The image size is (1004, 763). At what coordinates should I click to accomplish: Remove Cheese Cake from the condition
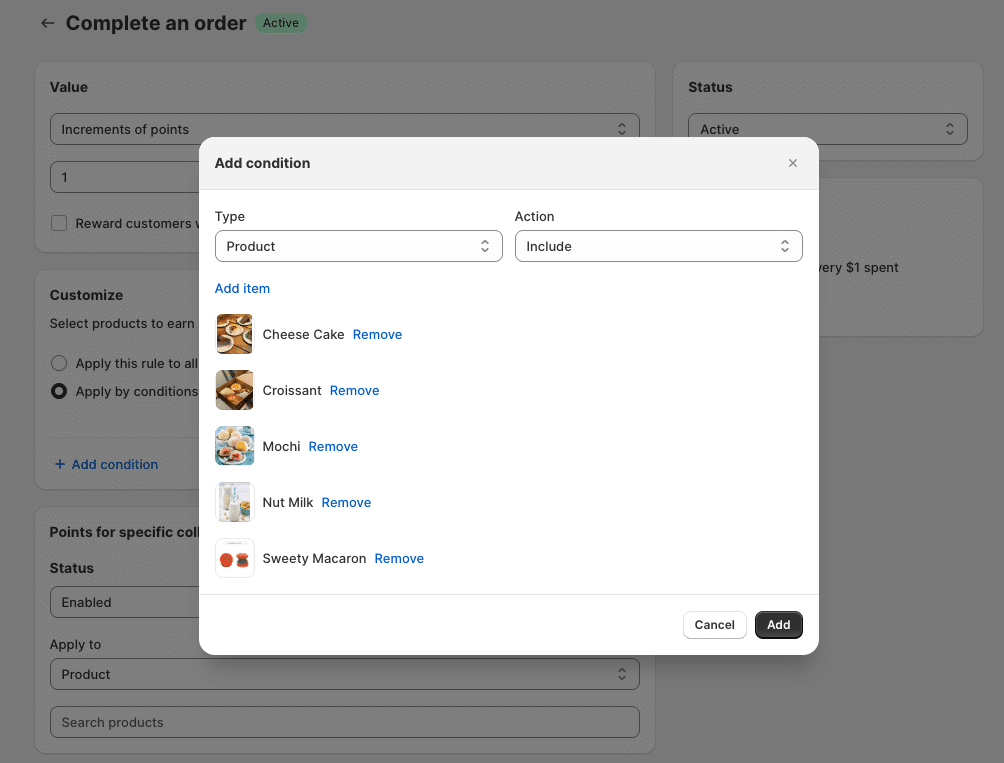[x=377, y=334]
